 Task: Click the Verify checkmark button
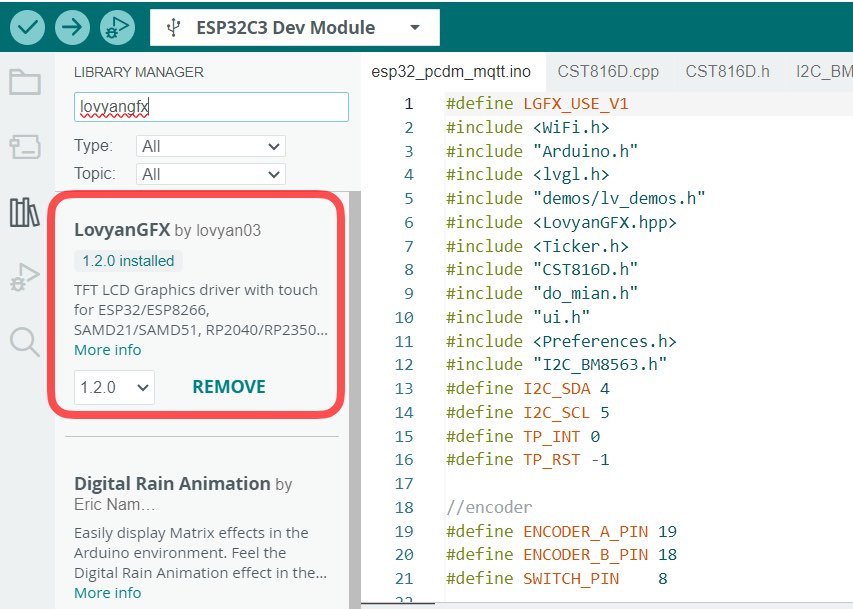coord(27,27)
